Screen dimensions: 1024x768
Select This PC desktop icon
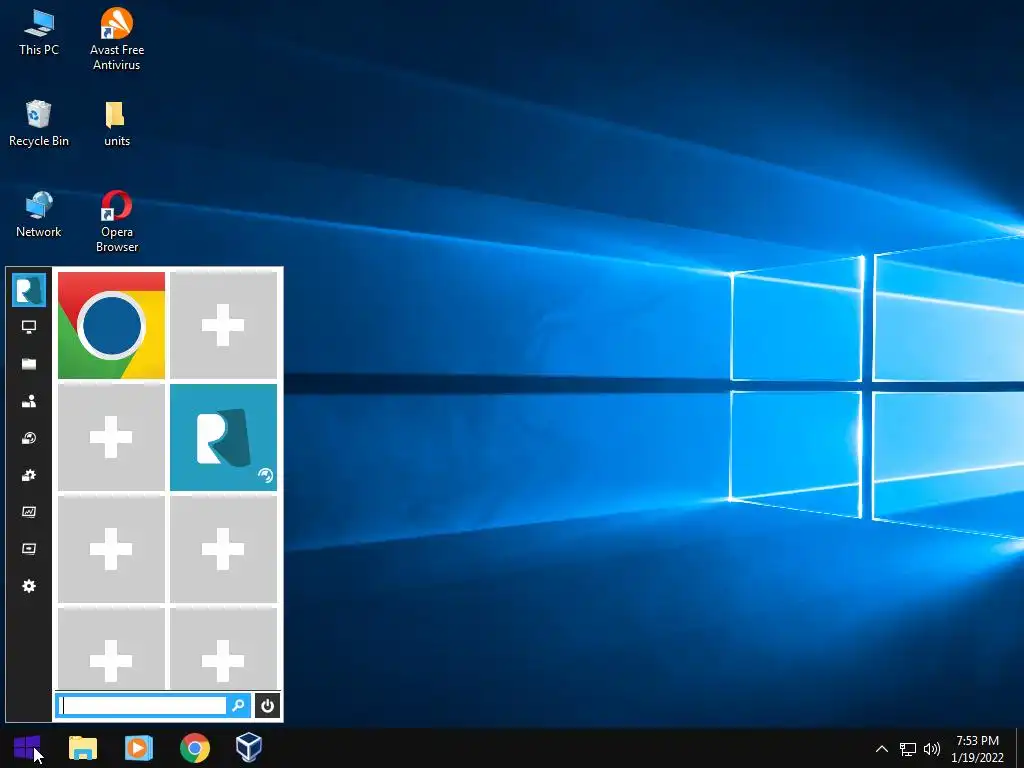[39, 31]
